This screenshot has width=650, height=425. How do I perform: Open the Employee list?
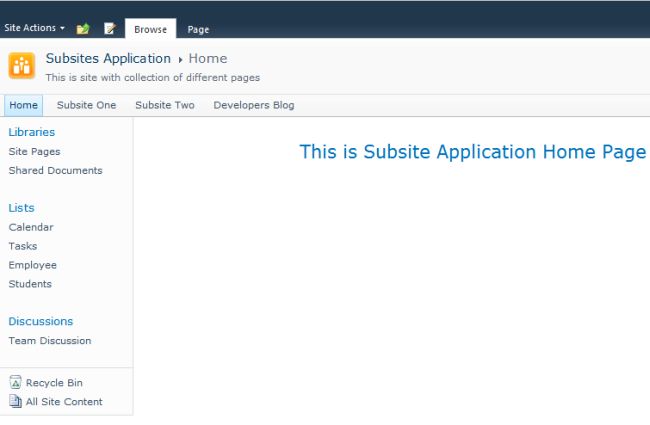32,265
